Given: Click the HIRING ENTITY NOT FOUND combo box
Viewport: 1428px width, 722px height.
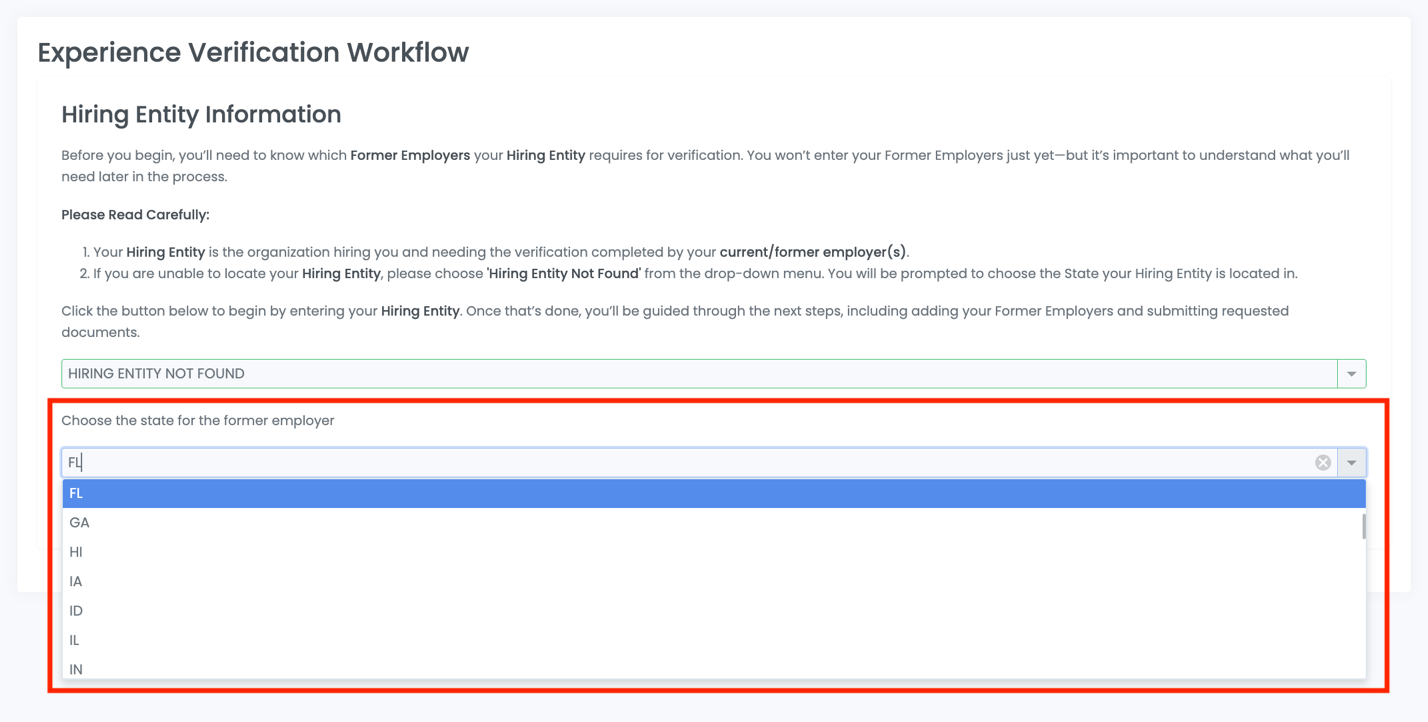Looking at the screenshot, I should tap(698, 374).
